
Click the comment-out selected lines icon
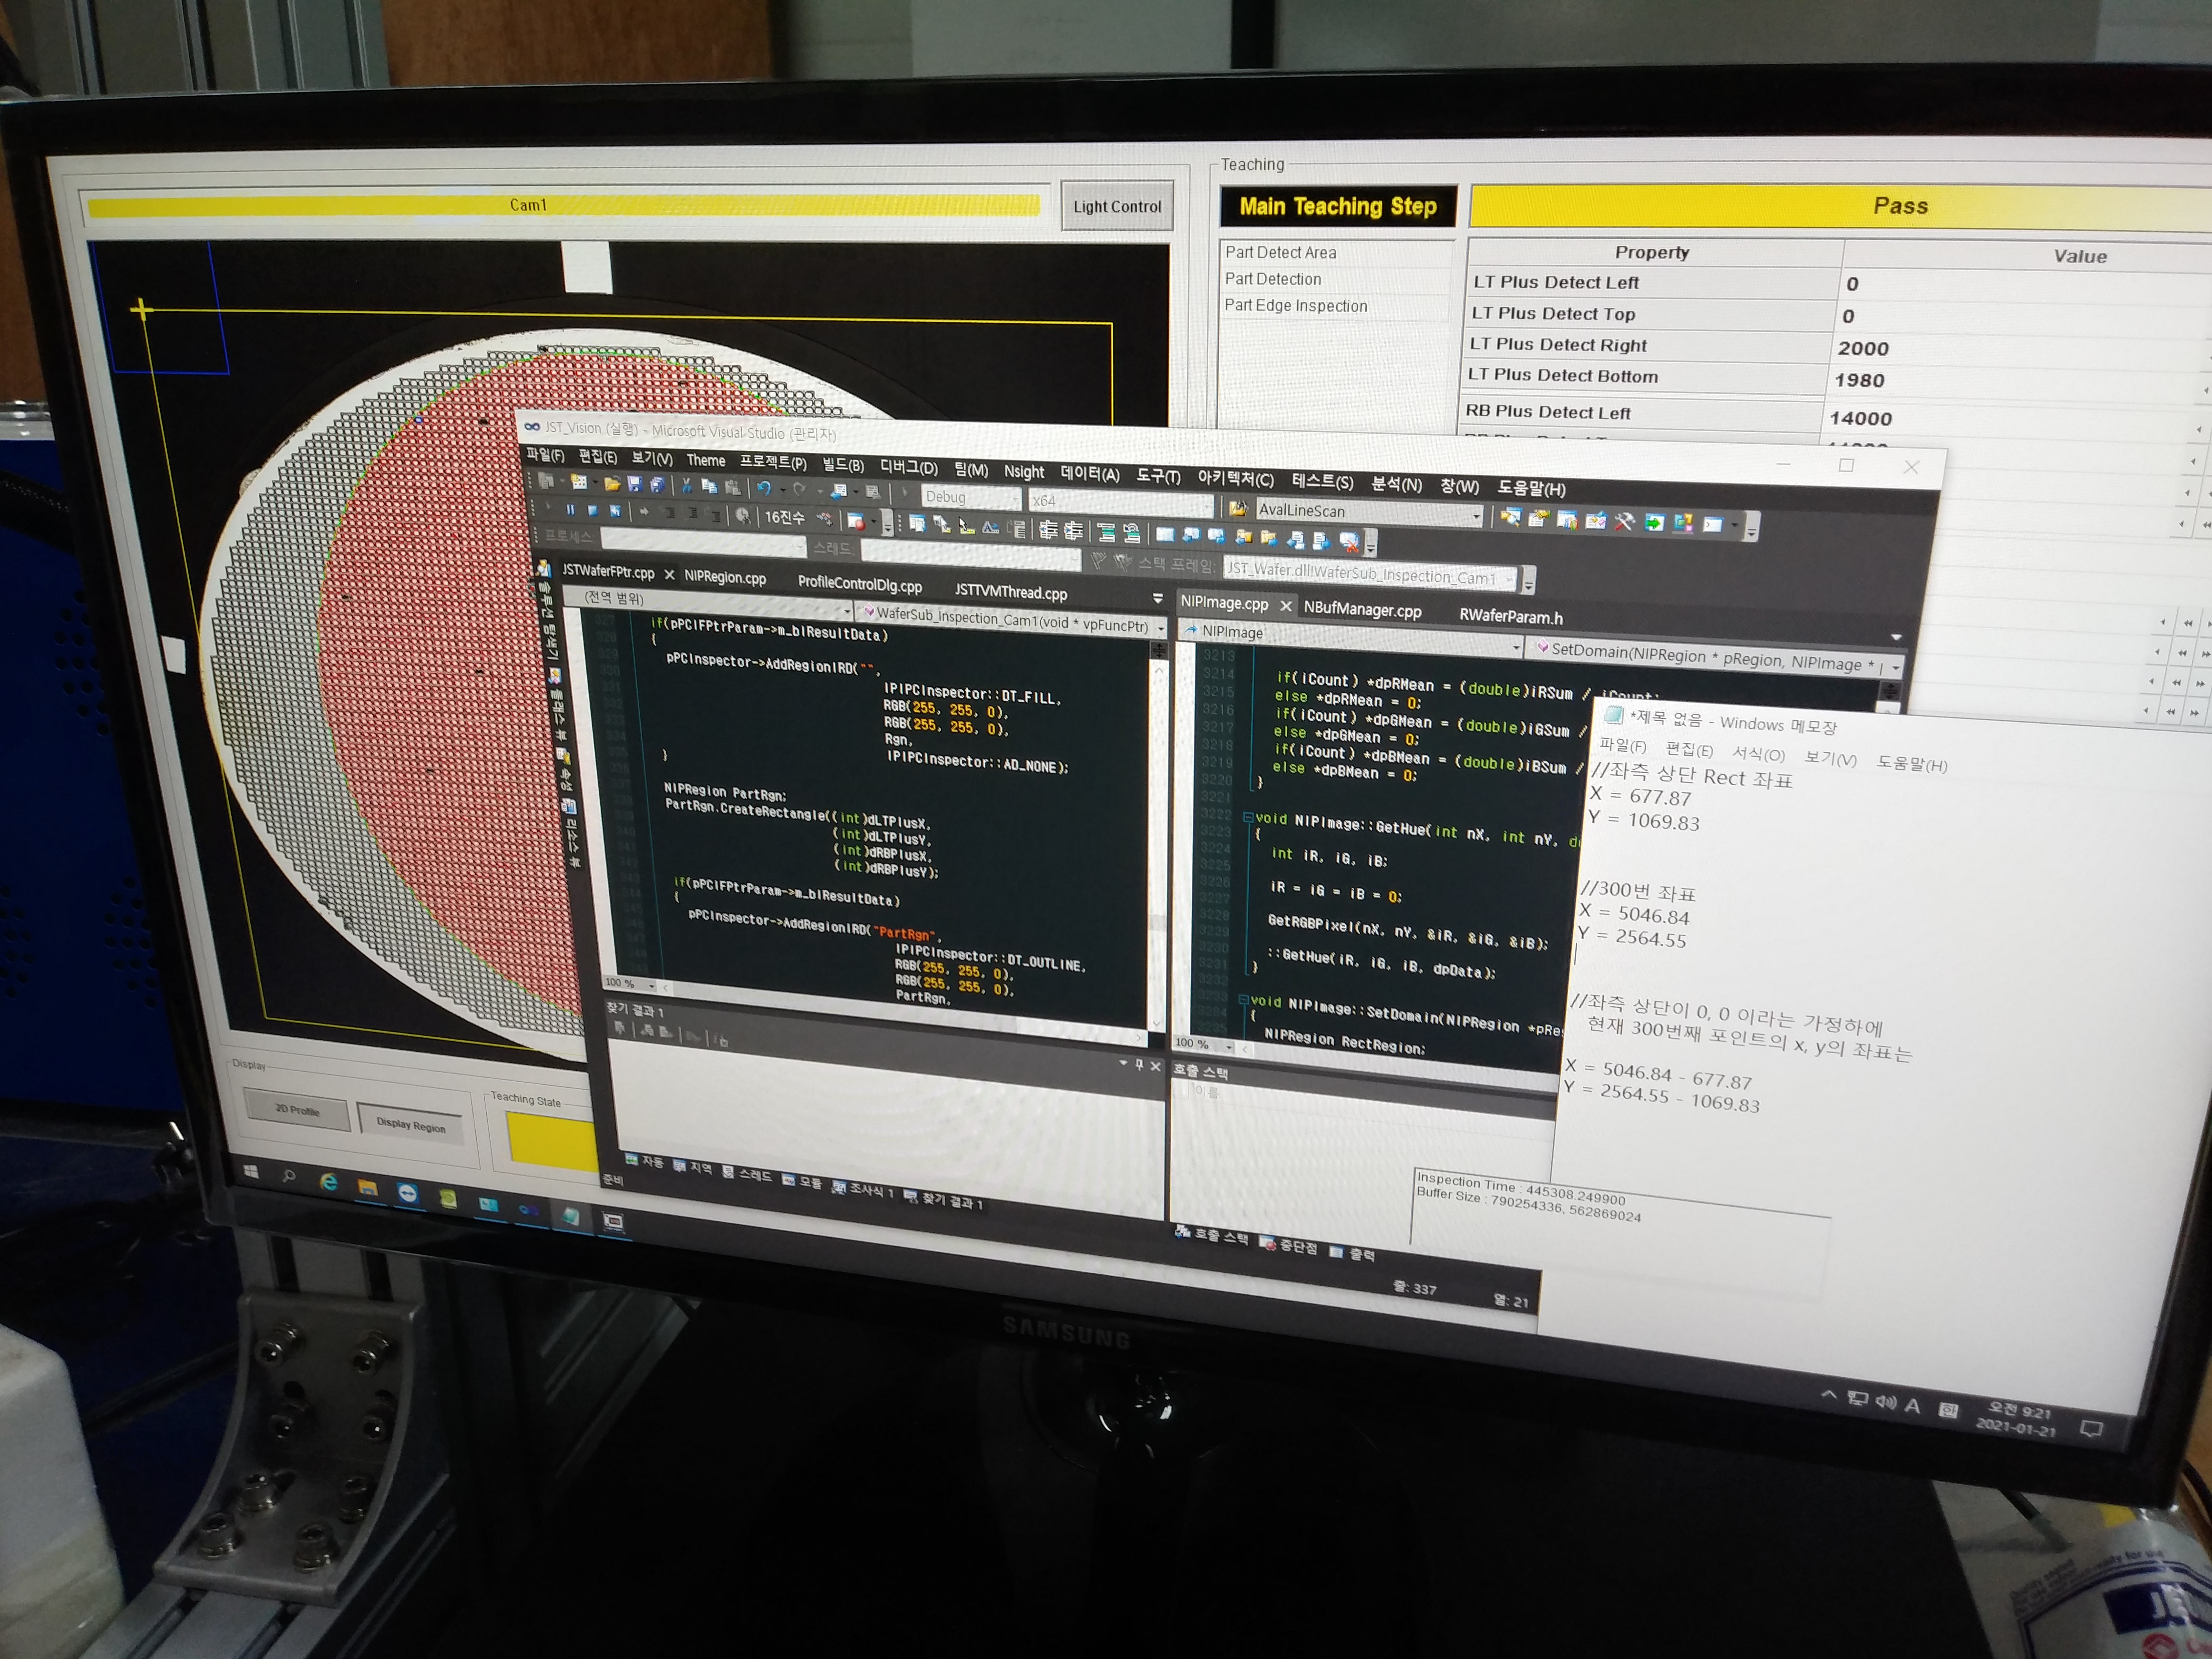point(1106,533)
